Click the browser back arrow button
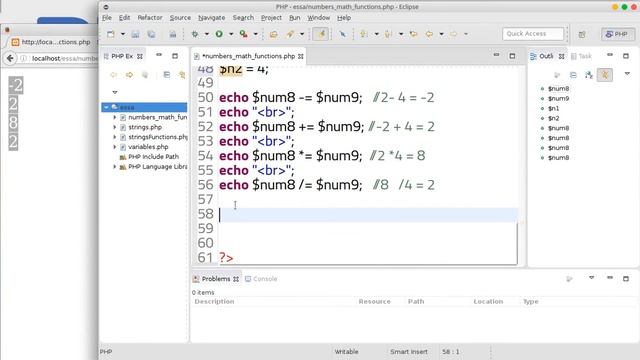The image size is (640, 360). 10,58
